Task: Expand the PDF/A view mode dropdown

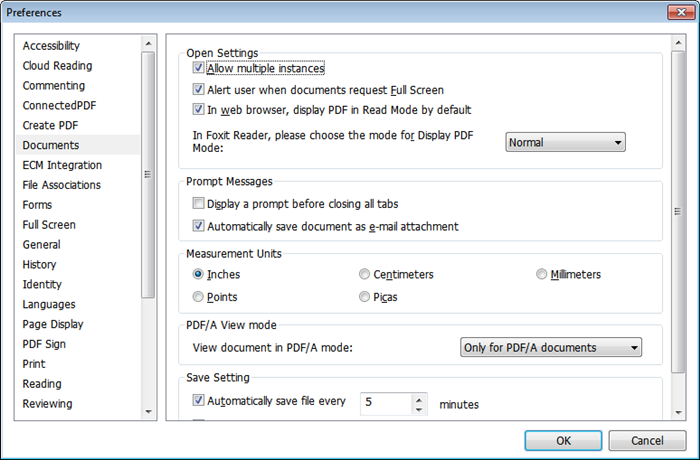Action: tap(550, 348)
